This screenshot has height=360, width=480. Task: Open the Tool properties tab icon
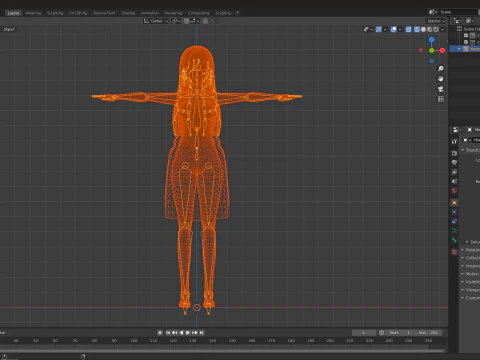(x=454, y=141)
